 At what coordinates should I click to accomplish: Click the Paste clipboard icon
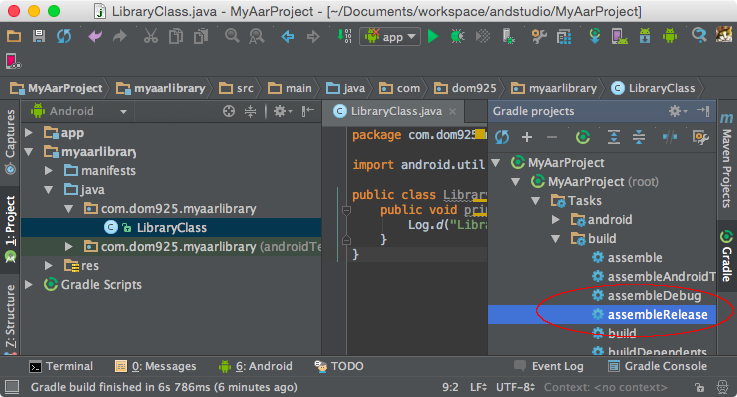(x=201, y=36)
